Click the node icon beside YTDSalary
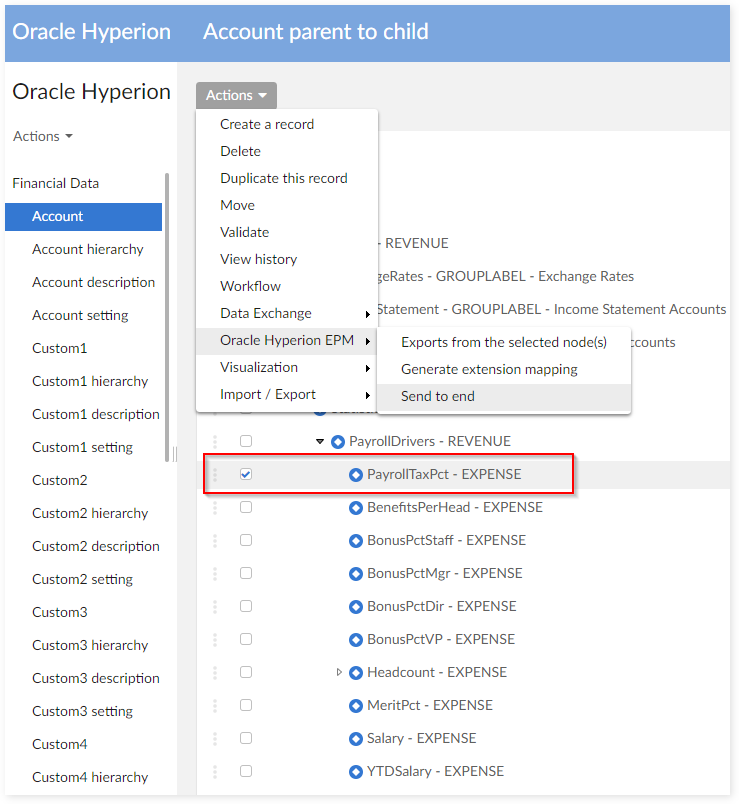This screenshot has width=739, height=804. 355,771
